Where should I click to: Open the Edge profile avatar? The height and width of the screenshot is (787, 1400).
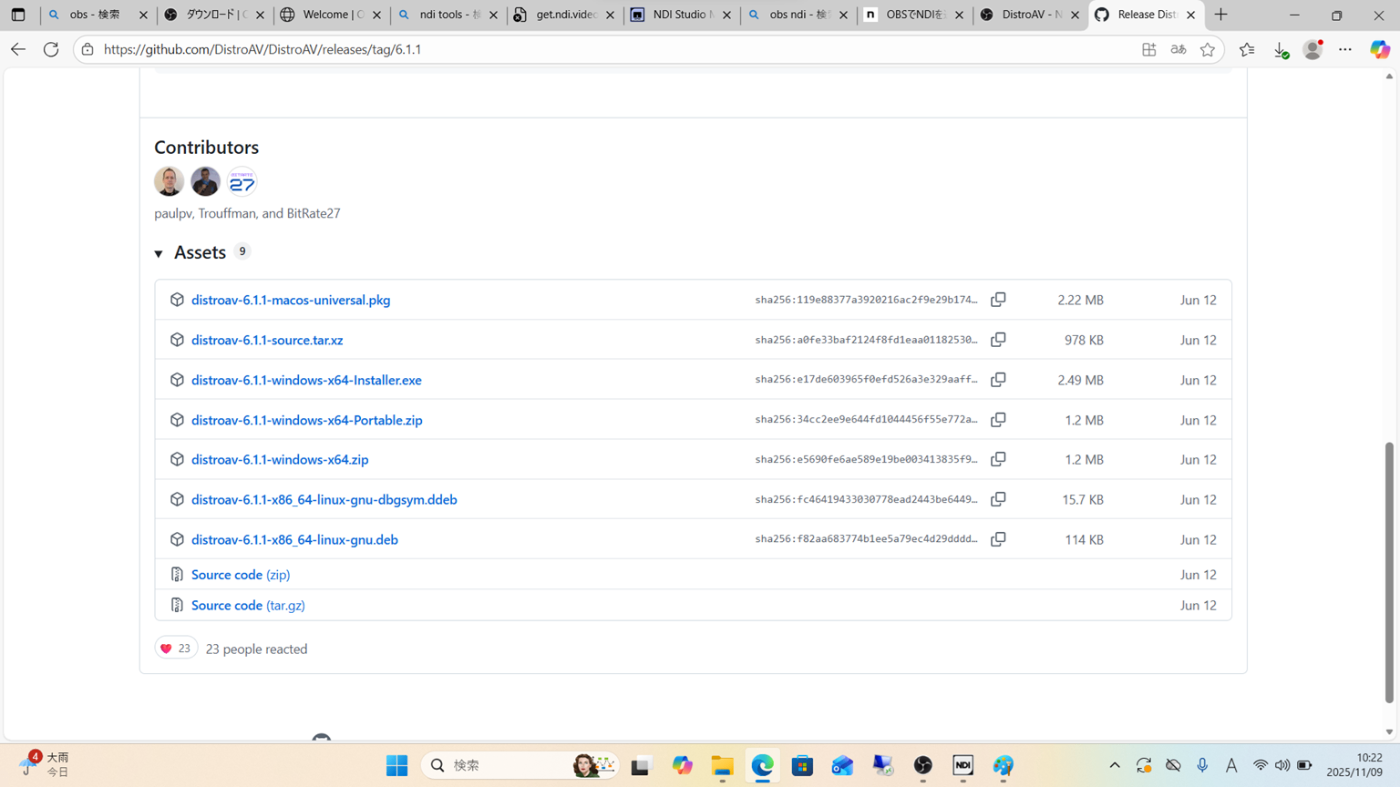pyautogui.click(x=1313, y=49)
